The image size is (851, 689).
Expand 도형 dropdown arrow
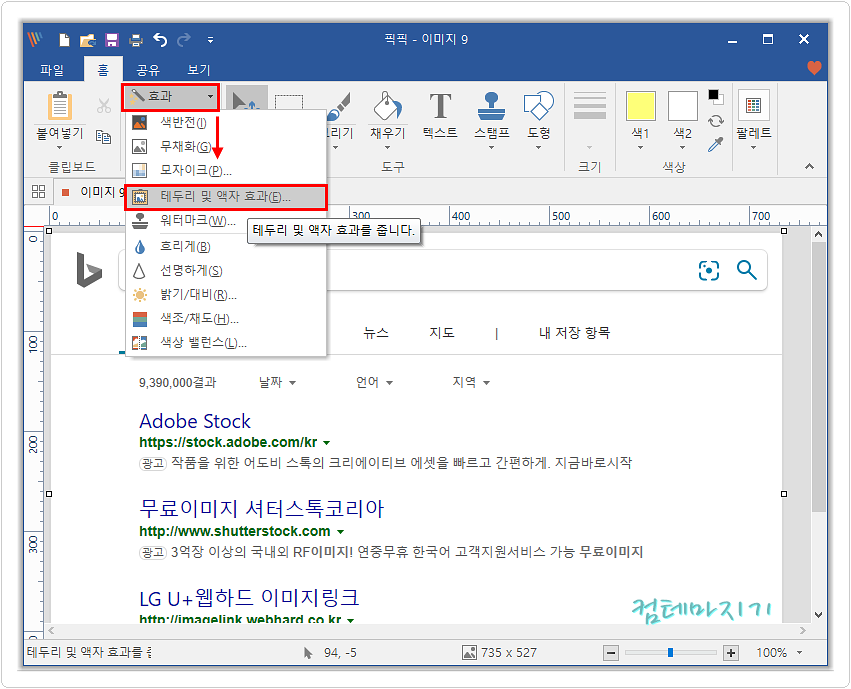pyautogui.click(x=538, y=148)
